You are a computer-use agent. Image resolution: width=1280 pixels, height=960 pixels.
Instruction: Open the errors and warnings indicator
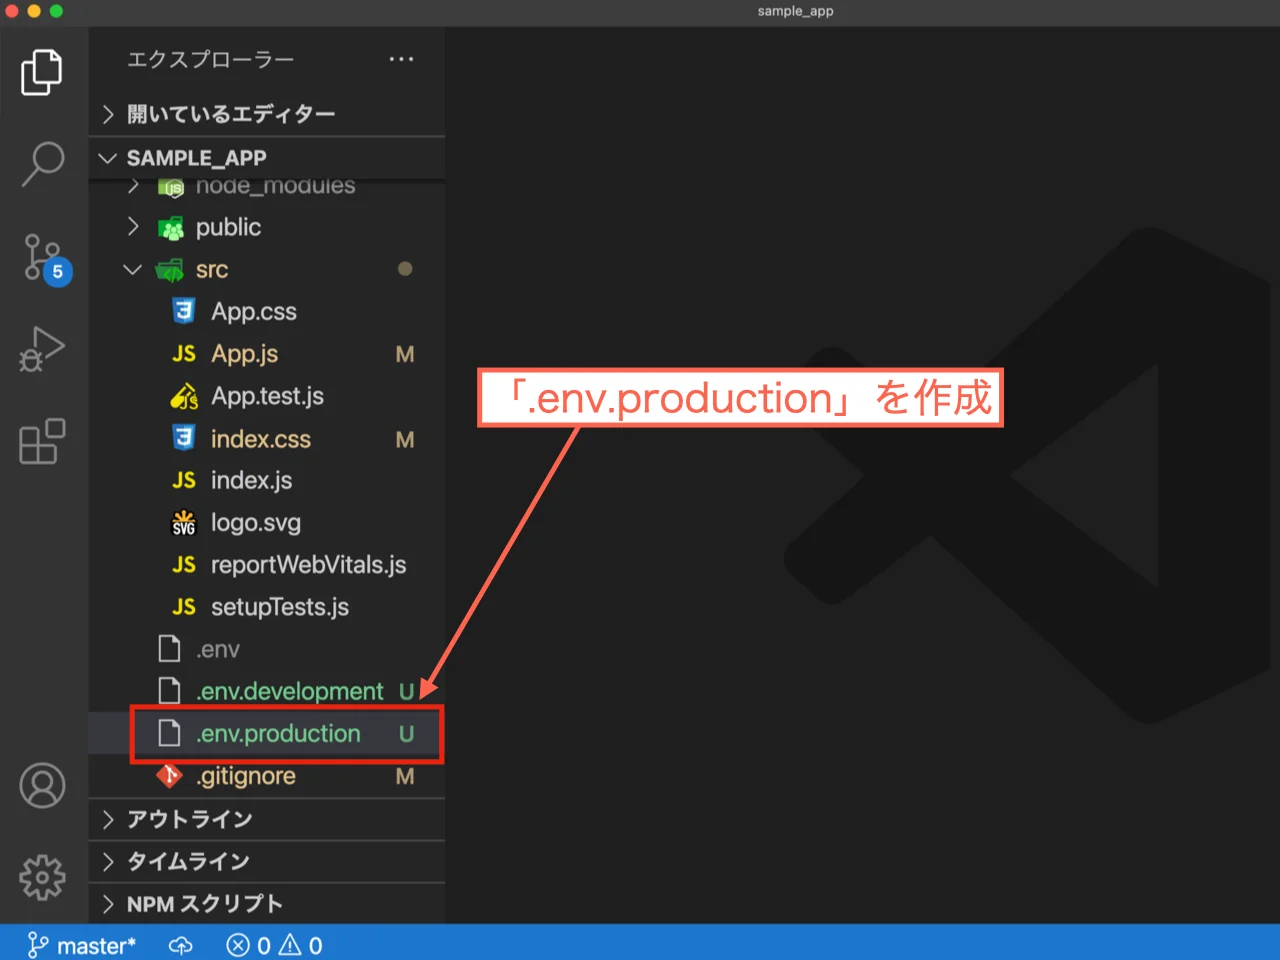point(273,944)
